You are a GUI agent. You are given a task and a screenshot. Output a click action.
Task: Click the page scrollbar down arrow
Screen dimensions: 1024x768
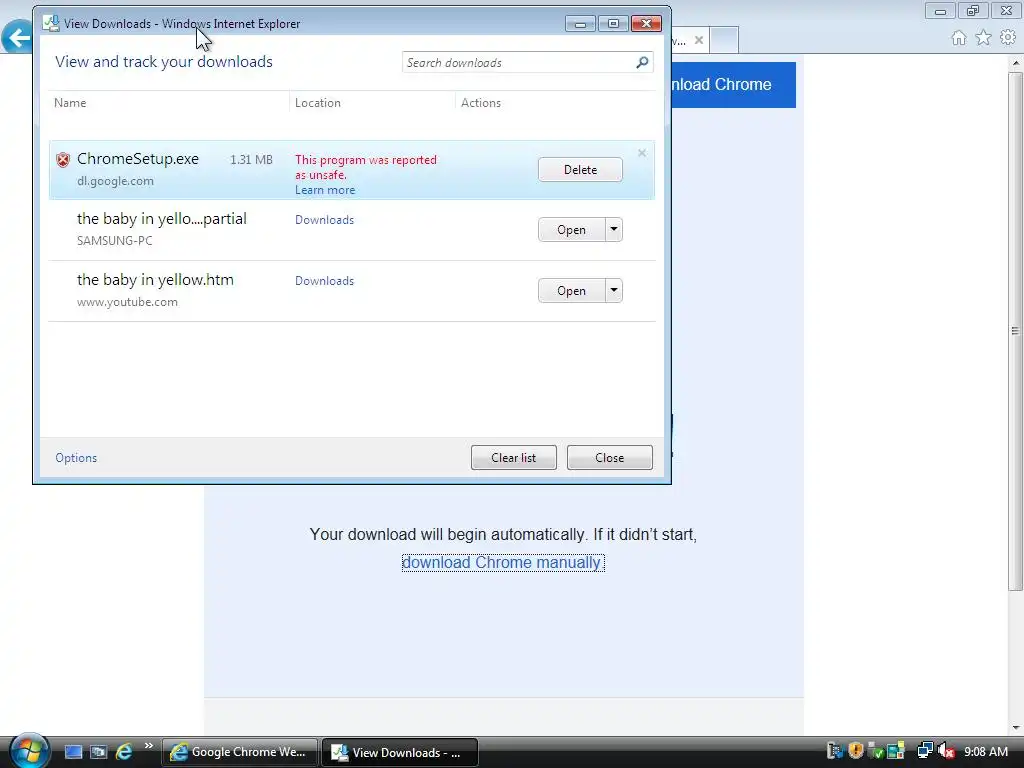pyautogui.click(x=1016, y=727)
